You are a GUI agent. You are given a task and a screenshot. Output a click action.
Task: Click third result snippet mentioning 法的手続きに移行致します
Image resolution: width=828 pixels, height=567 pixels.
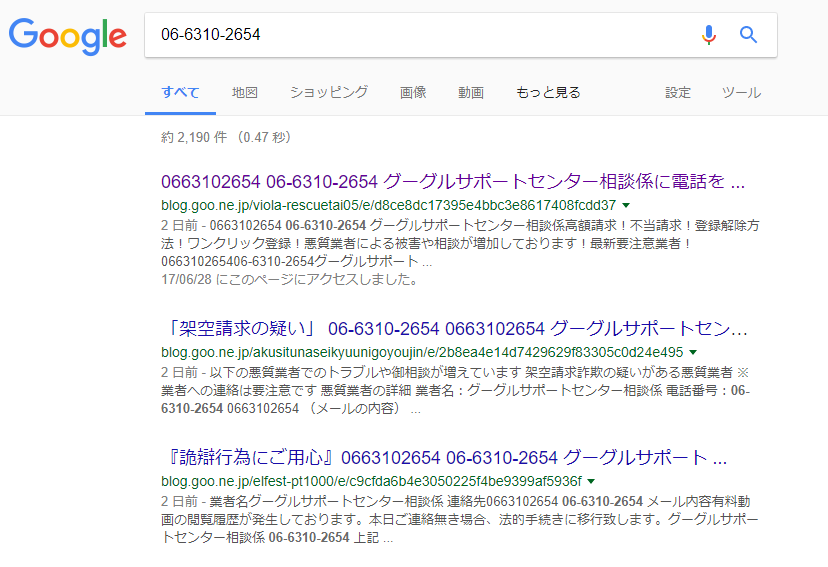coord(459,519)
